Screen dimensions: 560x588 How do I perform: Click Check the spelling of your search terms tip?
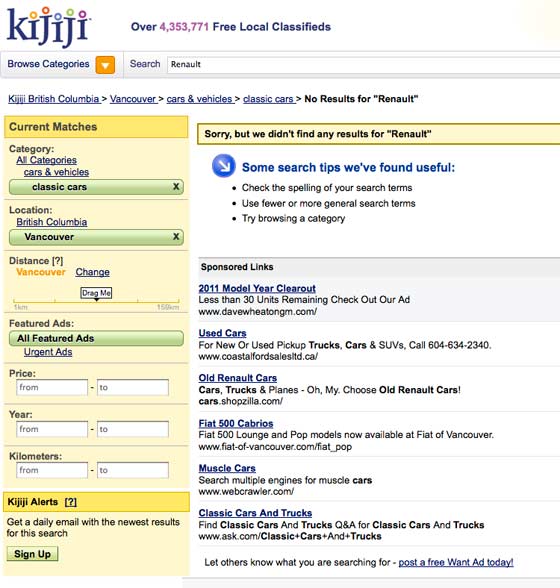[x=327, y=188]
